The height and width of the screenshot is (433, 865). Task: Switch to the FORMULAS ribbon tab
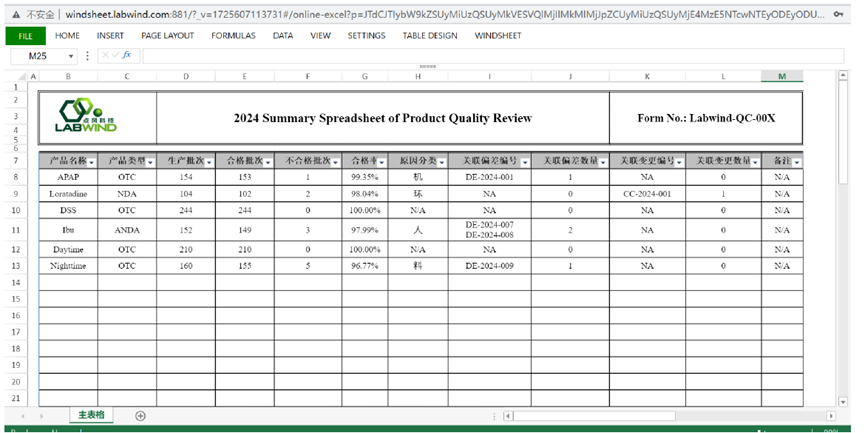[x=233, y=35]
